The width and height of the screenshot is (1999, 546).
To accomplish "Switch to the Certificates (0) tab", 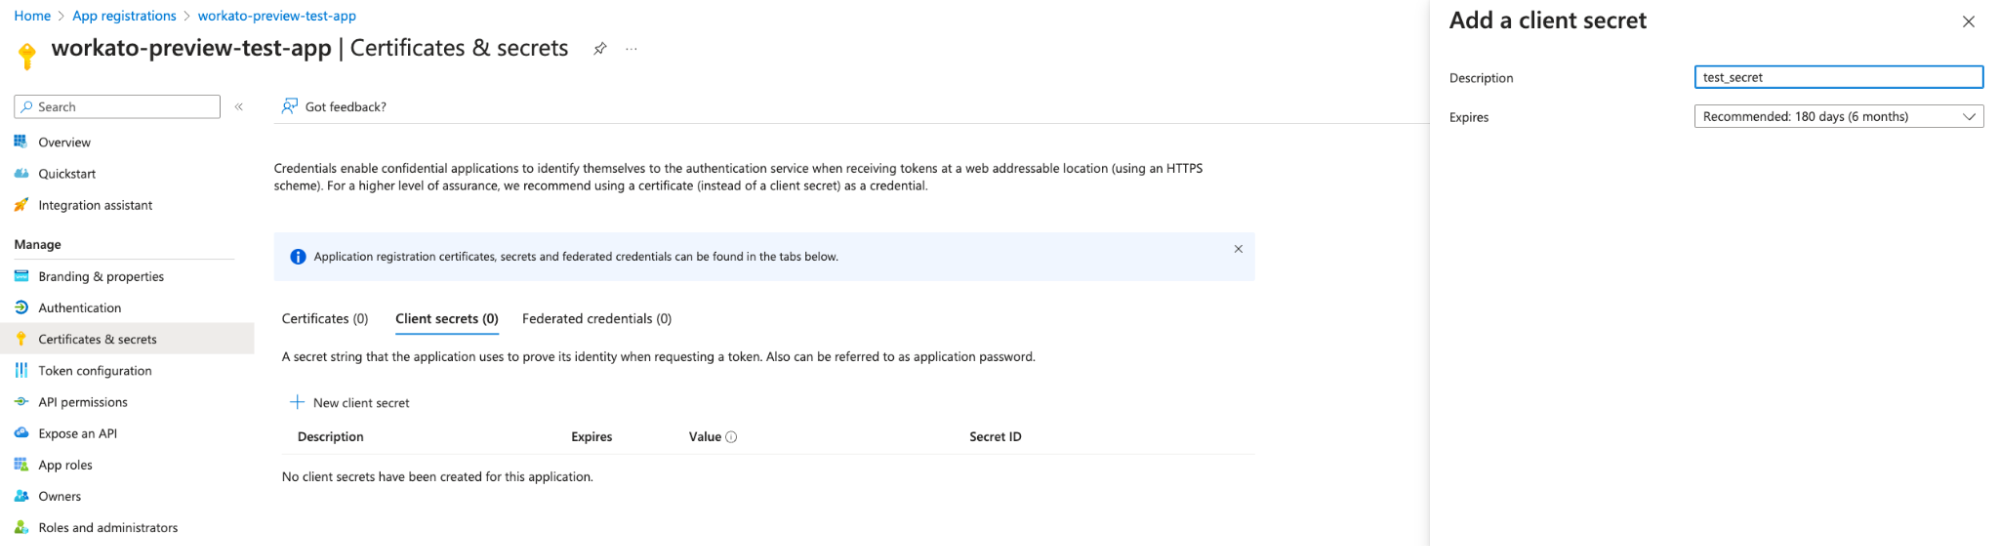I will point(325,319).
